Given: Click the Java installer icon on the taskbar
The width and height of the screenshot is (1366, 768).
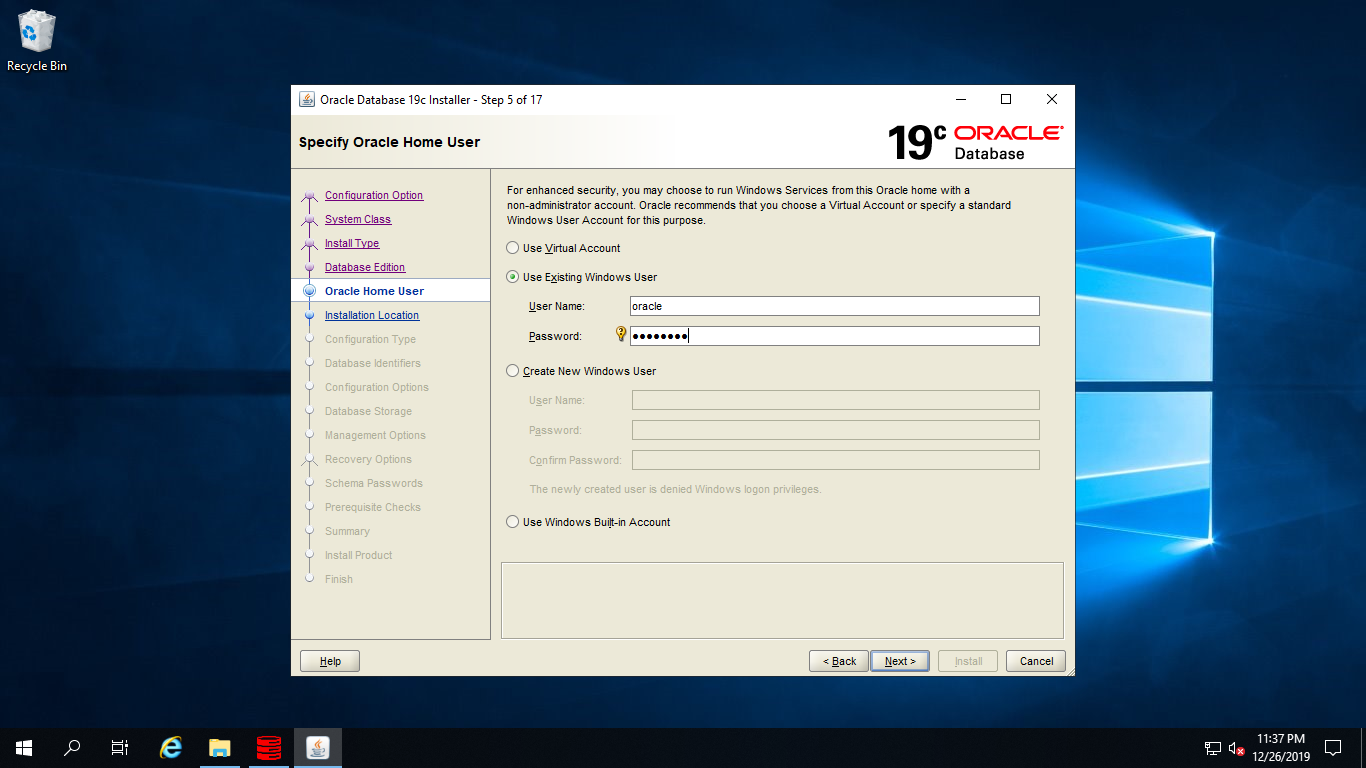Looking at the screenshot, I should 317,747.
